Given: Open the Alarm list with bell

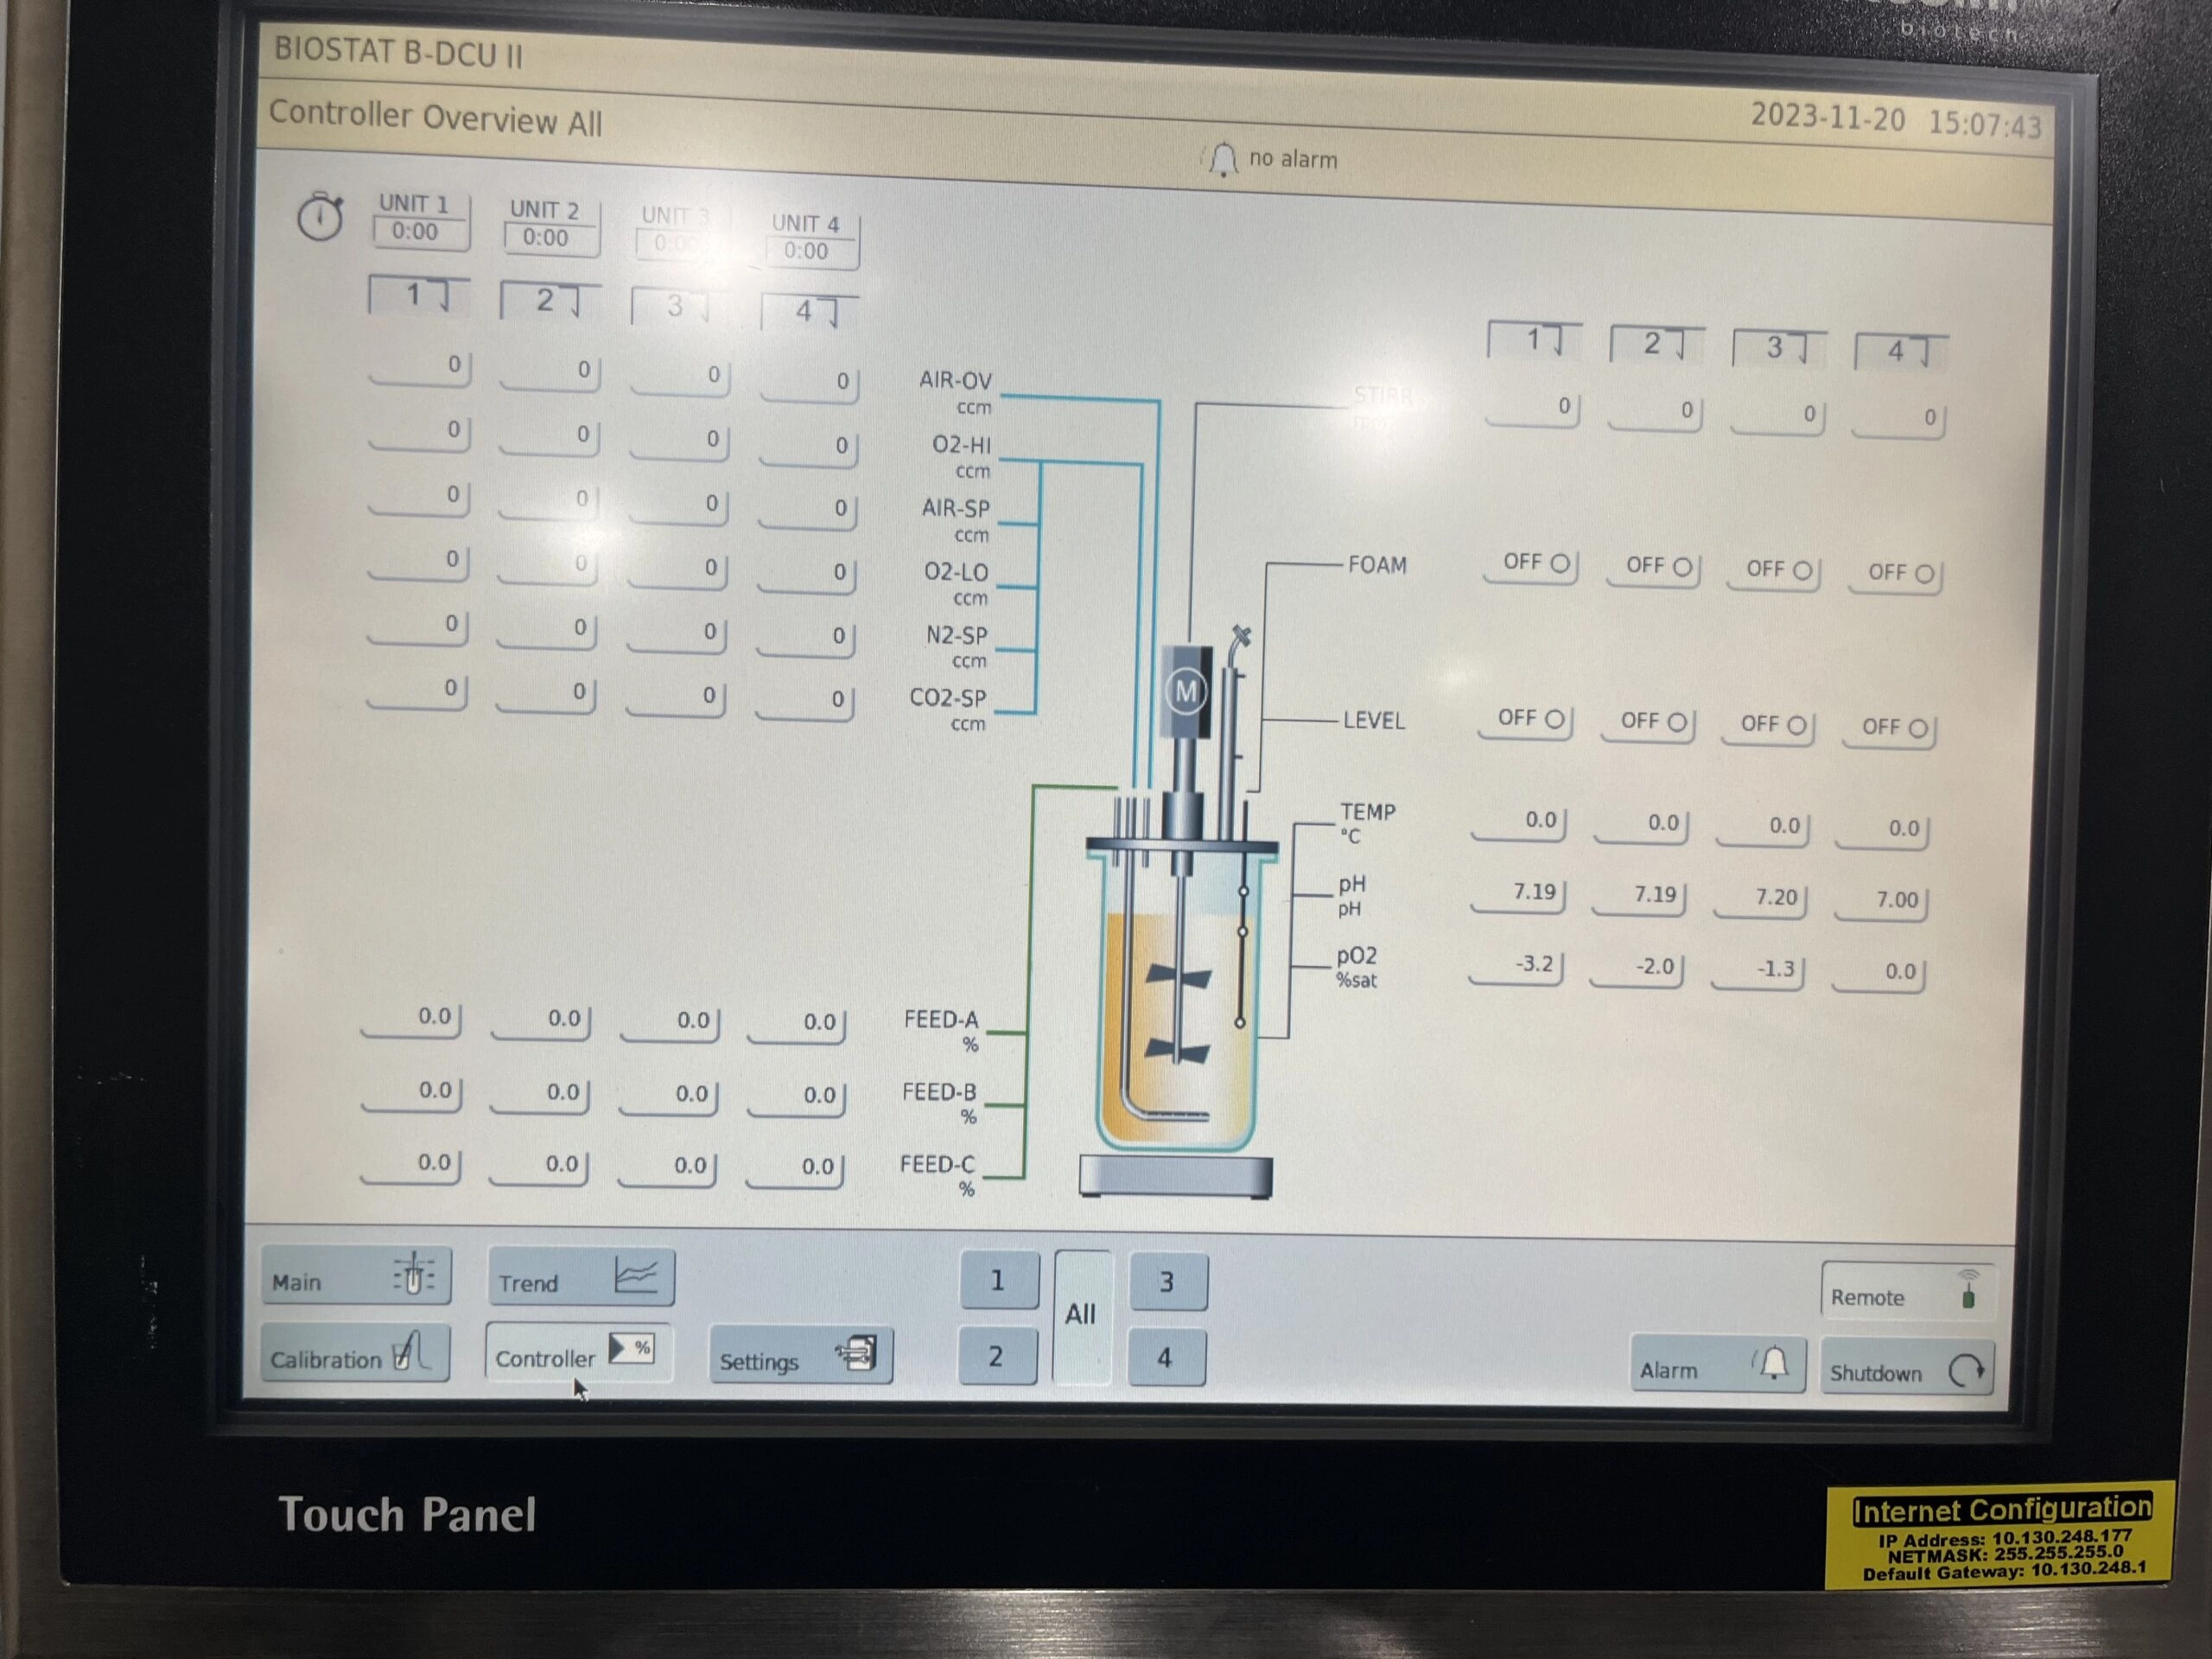Looking at the screenshot, I should point(1716,1366).
